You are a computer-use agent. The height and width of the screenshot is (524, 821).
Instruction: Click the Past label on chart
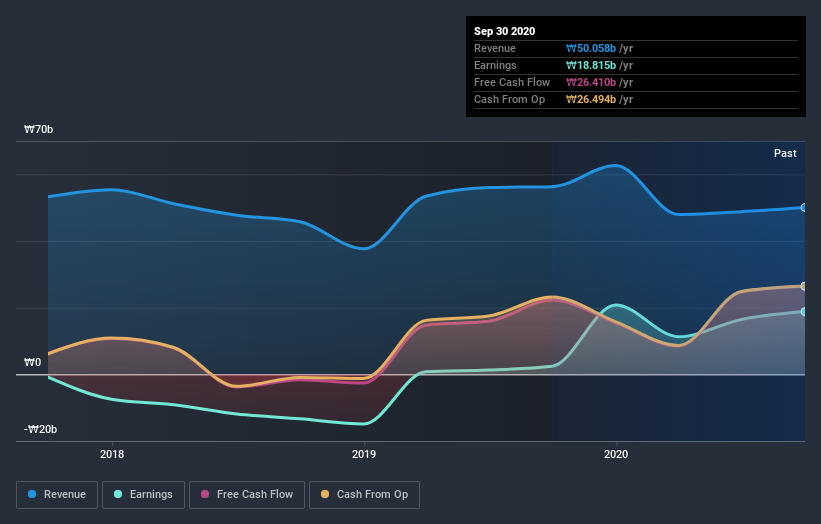[x=785, y=153]
